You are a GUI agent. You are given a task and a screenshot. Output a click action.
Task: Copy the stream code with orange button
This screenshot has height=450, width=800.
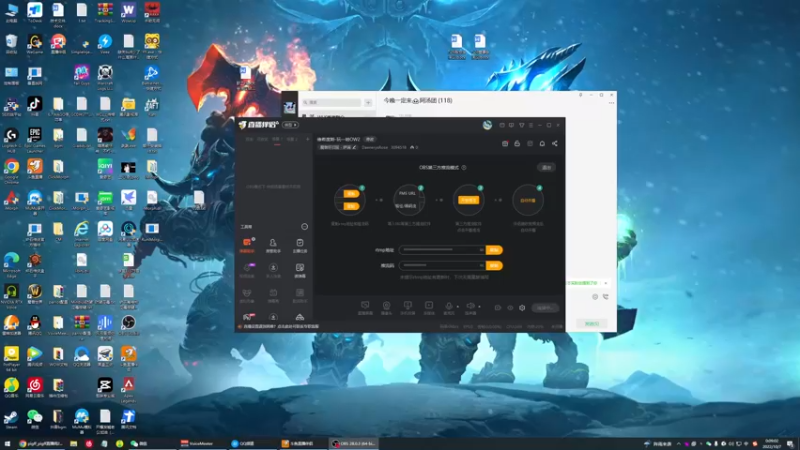[x=494, y=266]
